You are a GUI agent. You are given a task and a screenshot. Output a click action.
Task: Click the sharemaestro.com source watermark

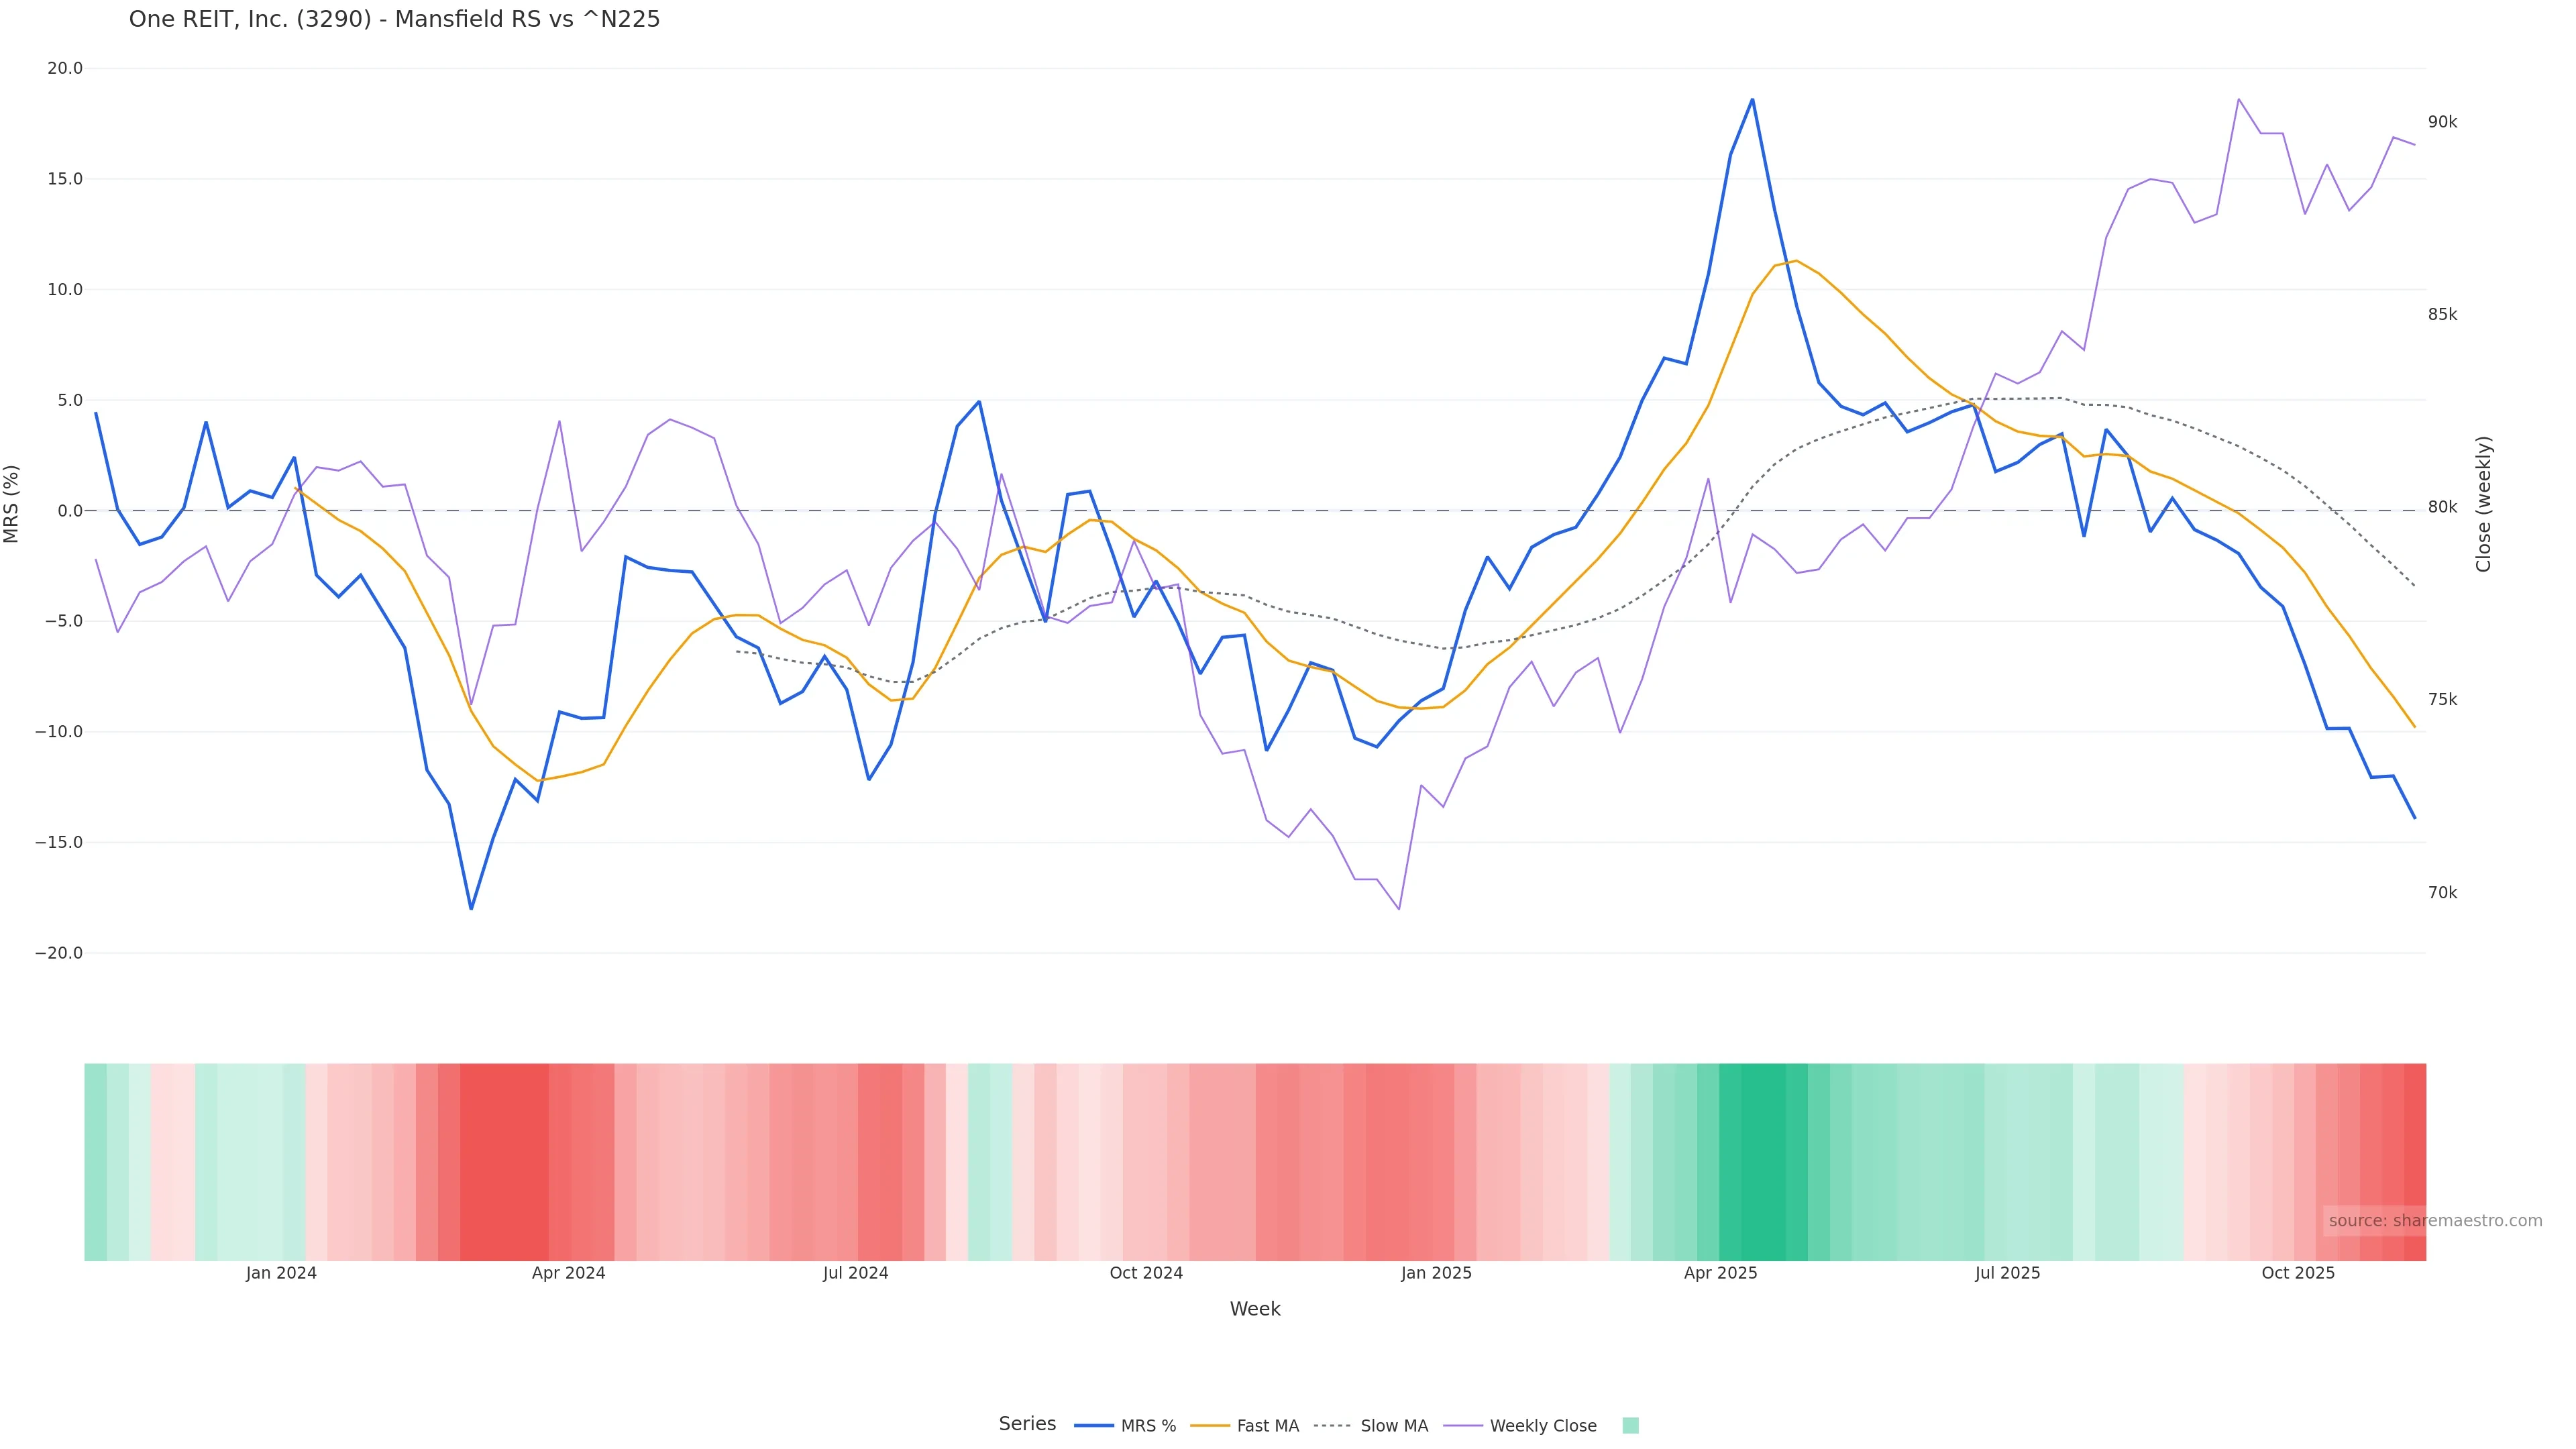2434,1221
